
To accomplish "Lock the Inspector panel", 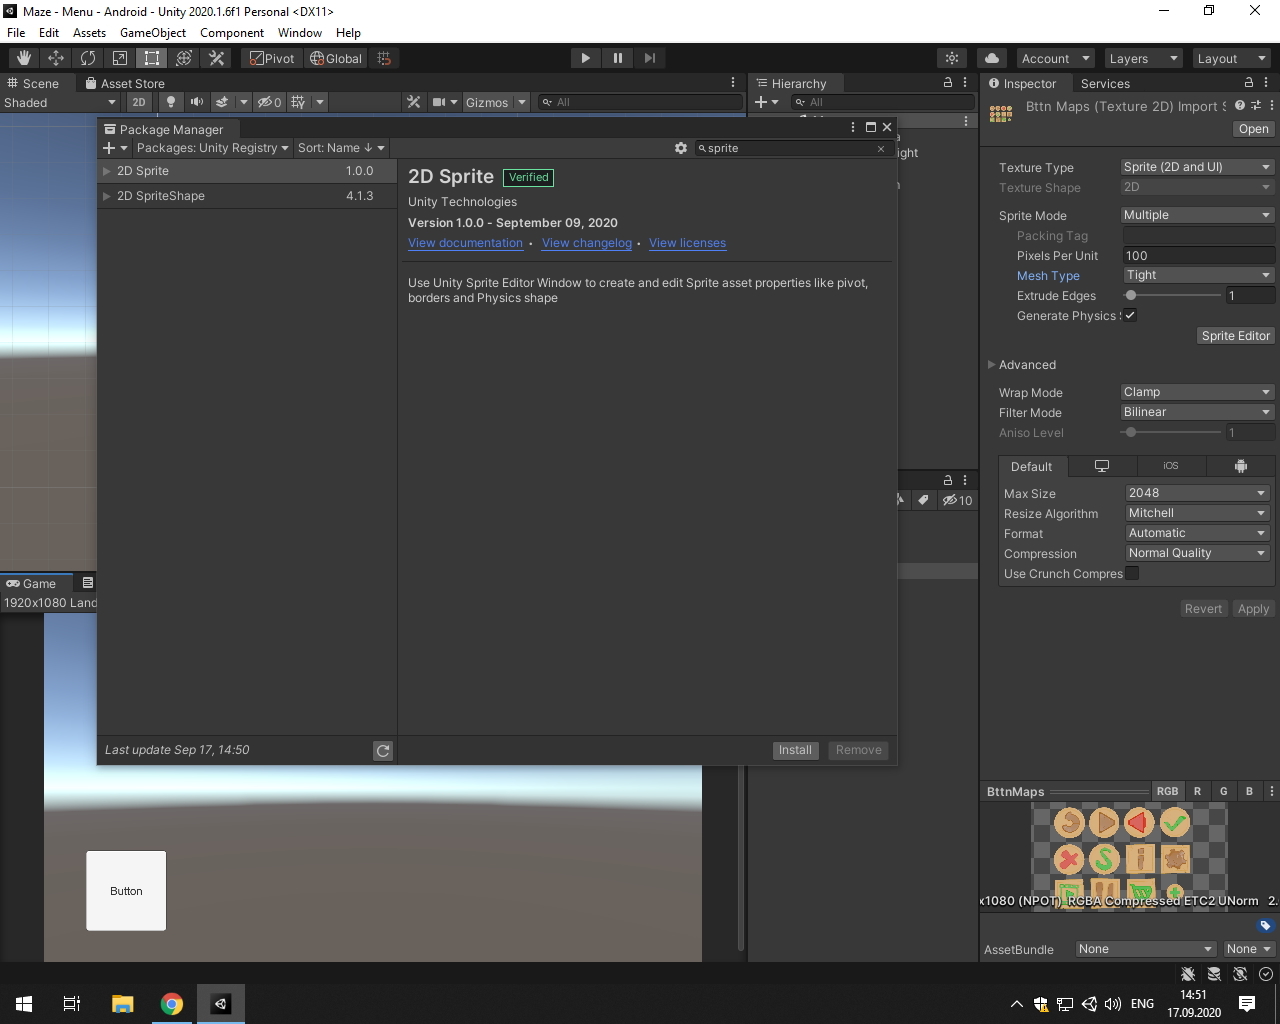I will 1249,83.
